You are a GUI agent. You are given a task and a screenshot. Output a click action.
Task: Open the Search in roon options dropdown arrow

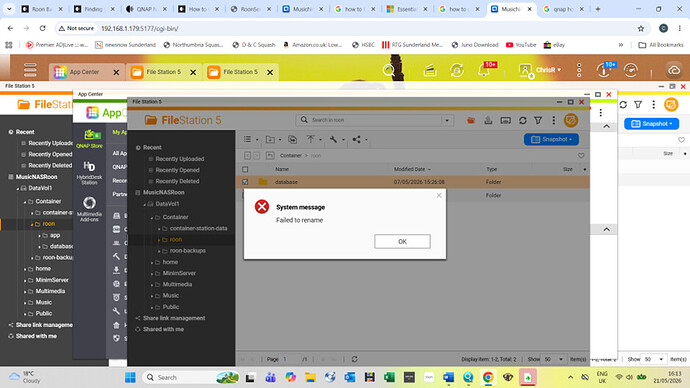coord(447,120)
